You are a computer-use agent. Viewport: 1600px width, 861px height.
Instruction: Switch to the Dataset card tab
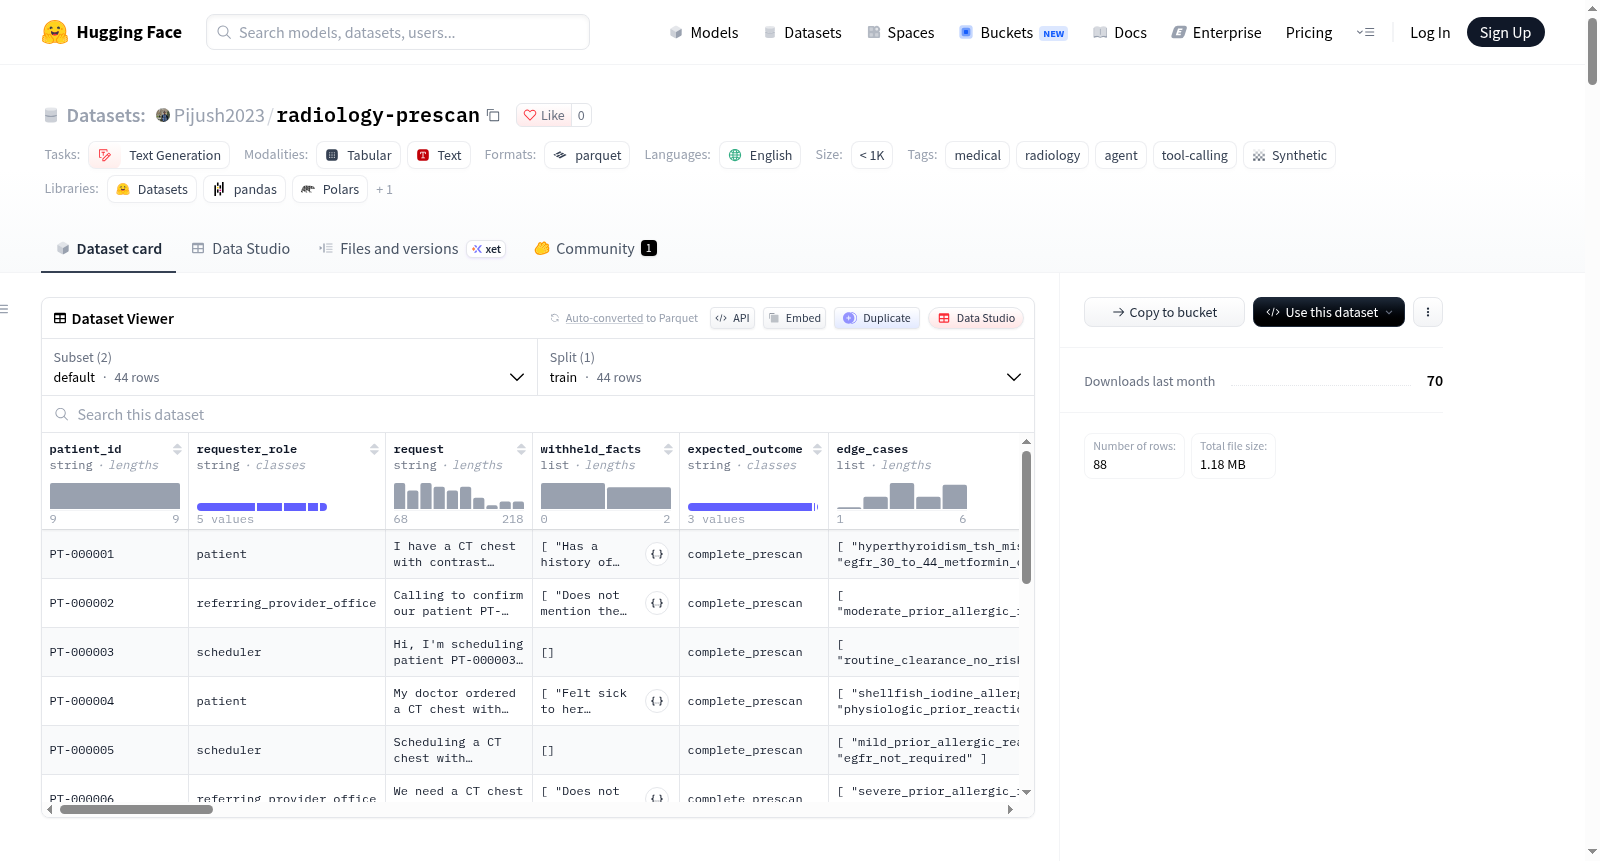tap(108, 249)
